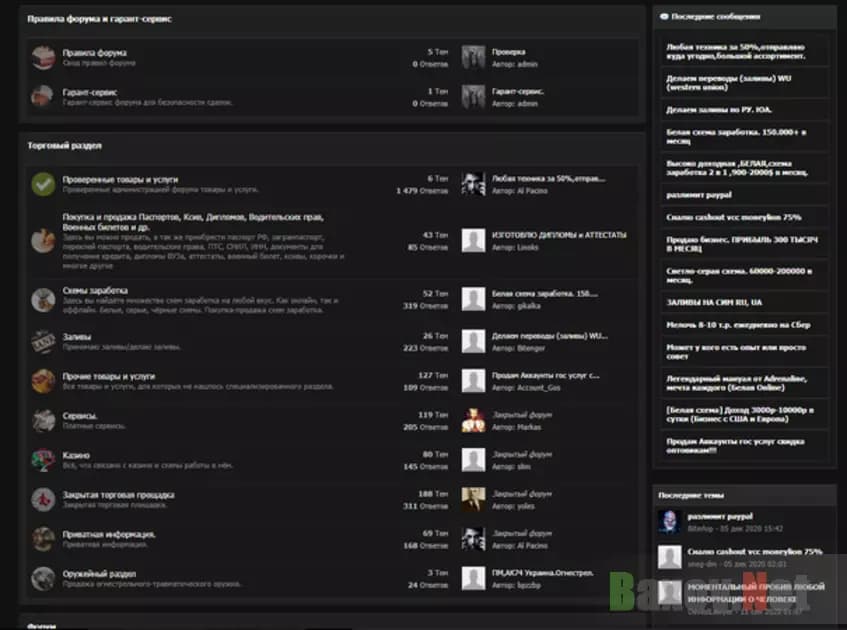Screen dimensions: 847x630
Task: Click the Приватная информация category icon
Action: click(x=42, y=539)
